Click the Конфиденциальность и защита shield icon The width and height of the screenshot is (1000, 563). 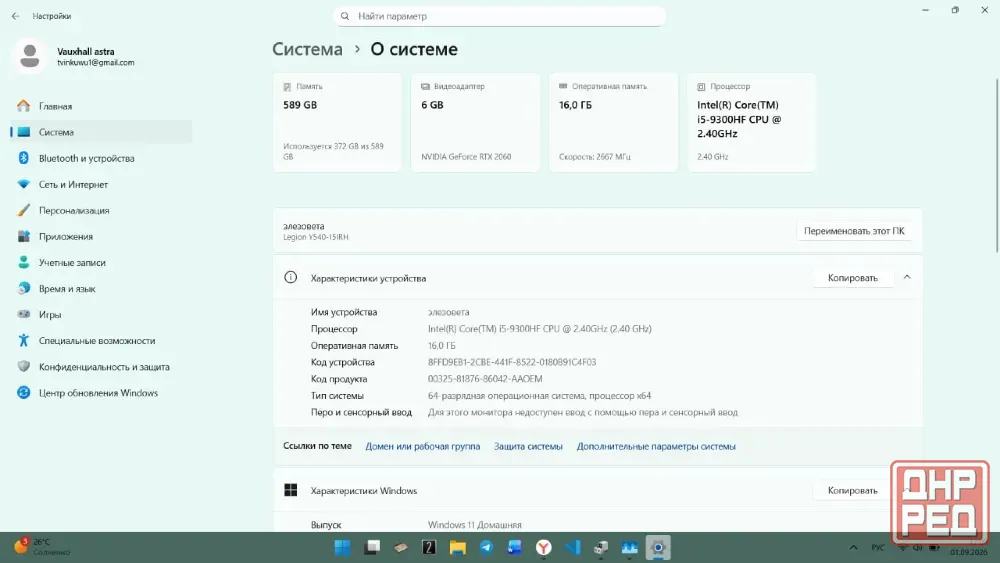pos(24,367)
